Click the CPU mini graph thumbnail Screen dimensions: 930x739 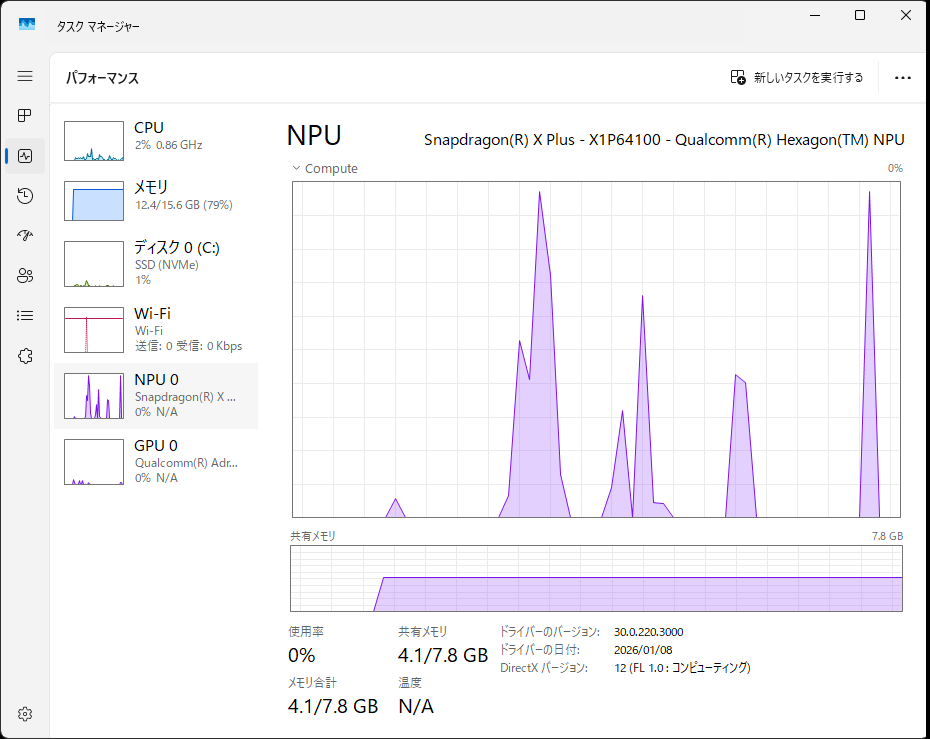tap(94, 141)
